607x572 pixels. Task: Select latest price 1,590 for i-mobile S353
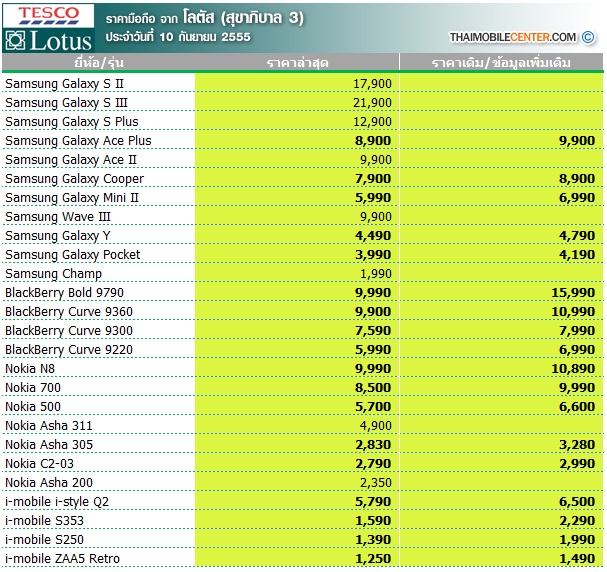pyautogui.click(x=373, y=520)
